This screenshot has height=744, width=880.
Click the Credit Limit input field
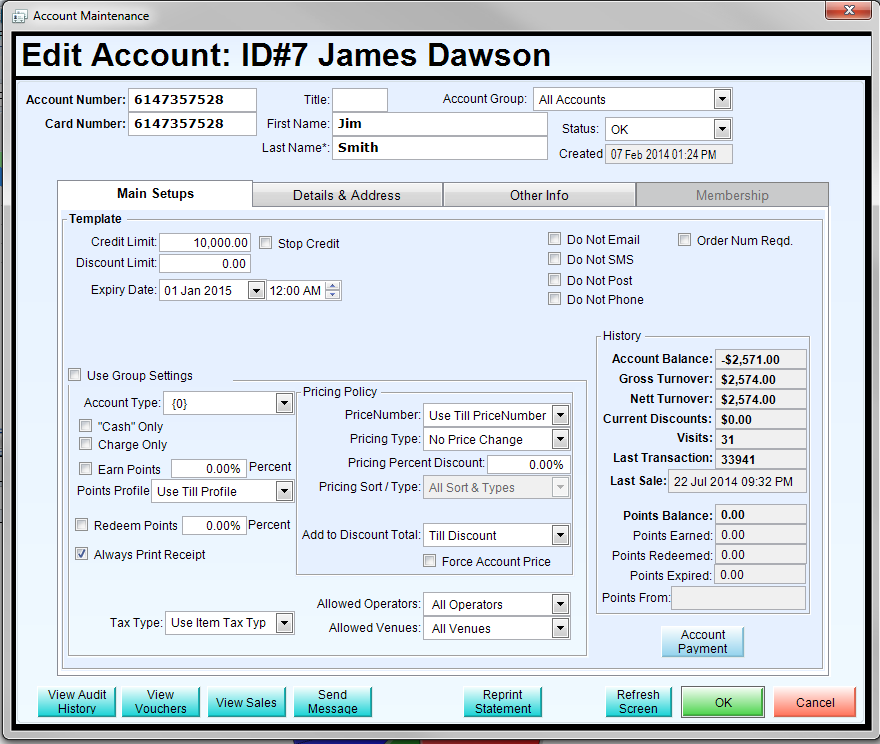point(205,243)
